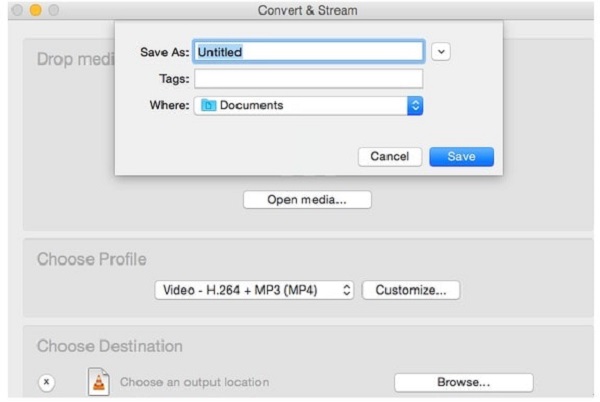Click the VLC cone file icon

click(99, 382)
